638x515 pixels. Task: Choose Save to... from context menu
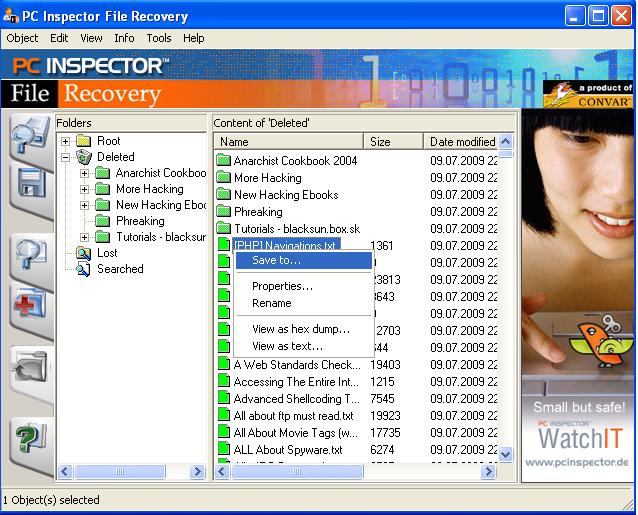pyautogui.click(x=304, y=260)
